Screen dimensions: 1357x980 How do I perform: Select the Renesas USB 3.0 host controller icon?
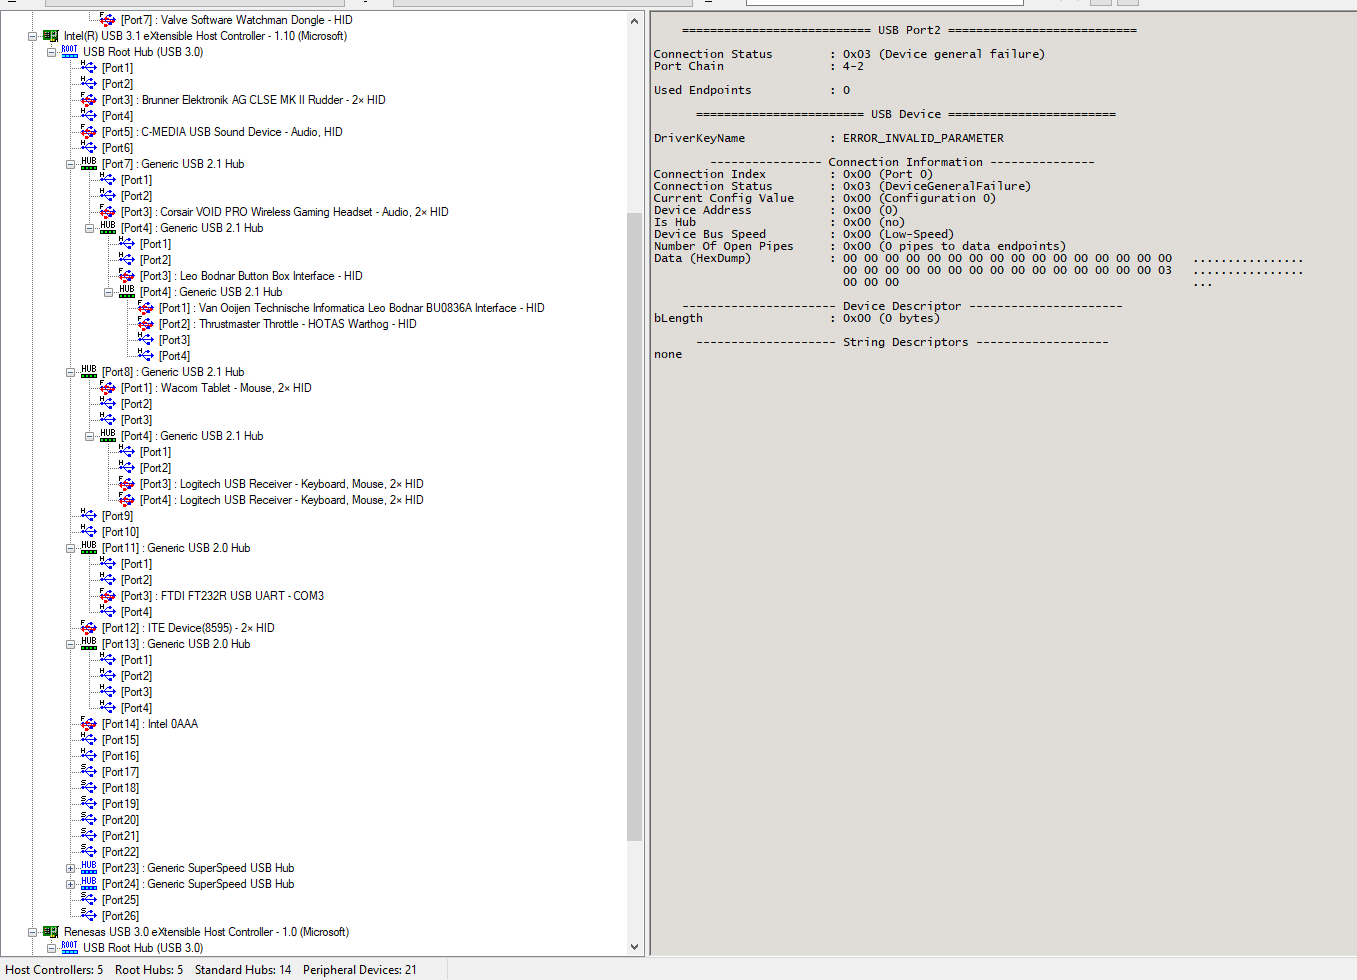(x=50, y=932)
